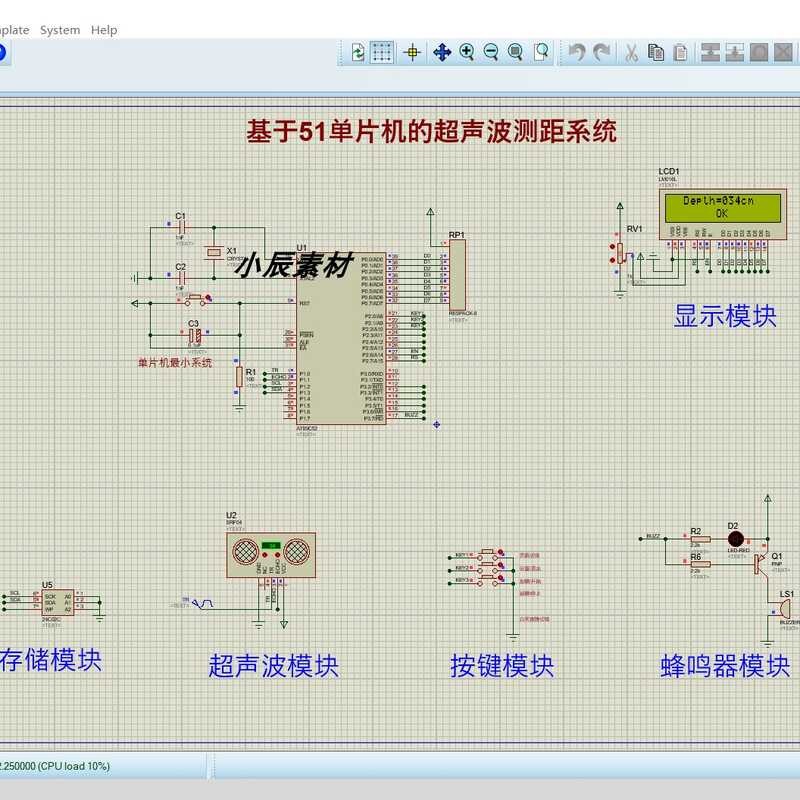
Task: Open the System menu
Action: coord(60,30)
